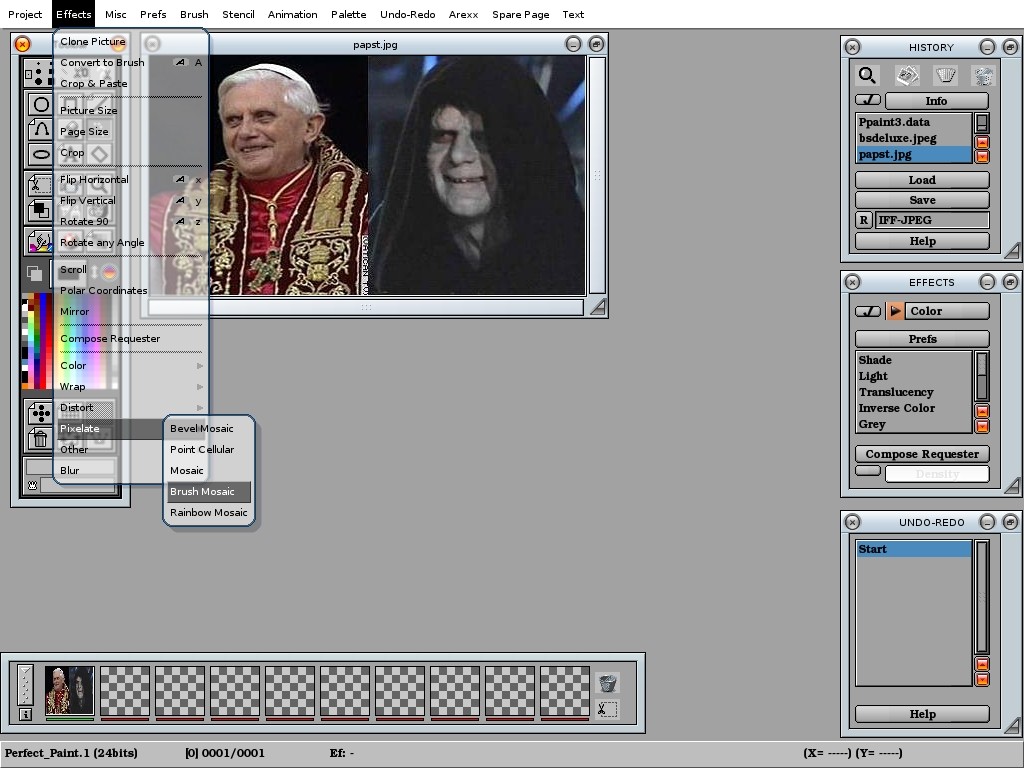Click Prefs button in Effects panel
This screenshot has width=1024, height=768.
pos(922,338)
